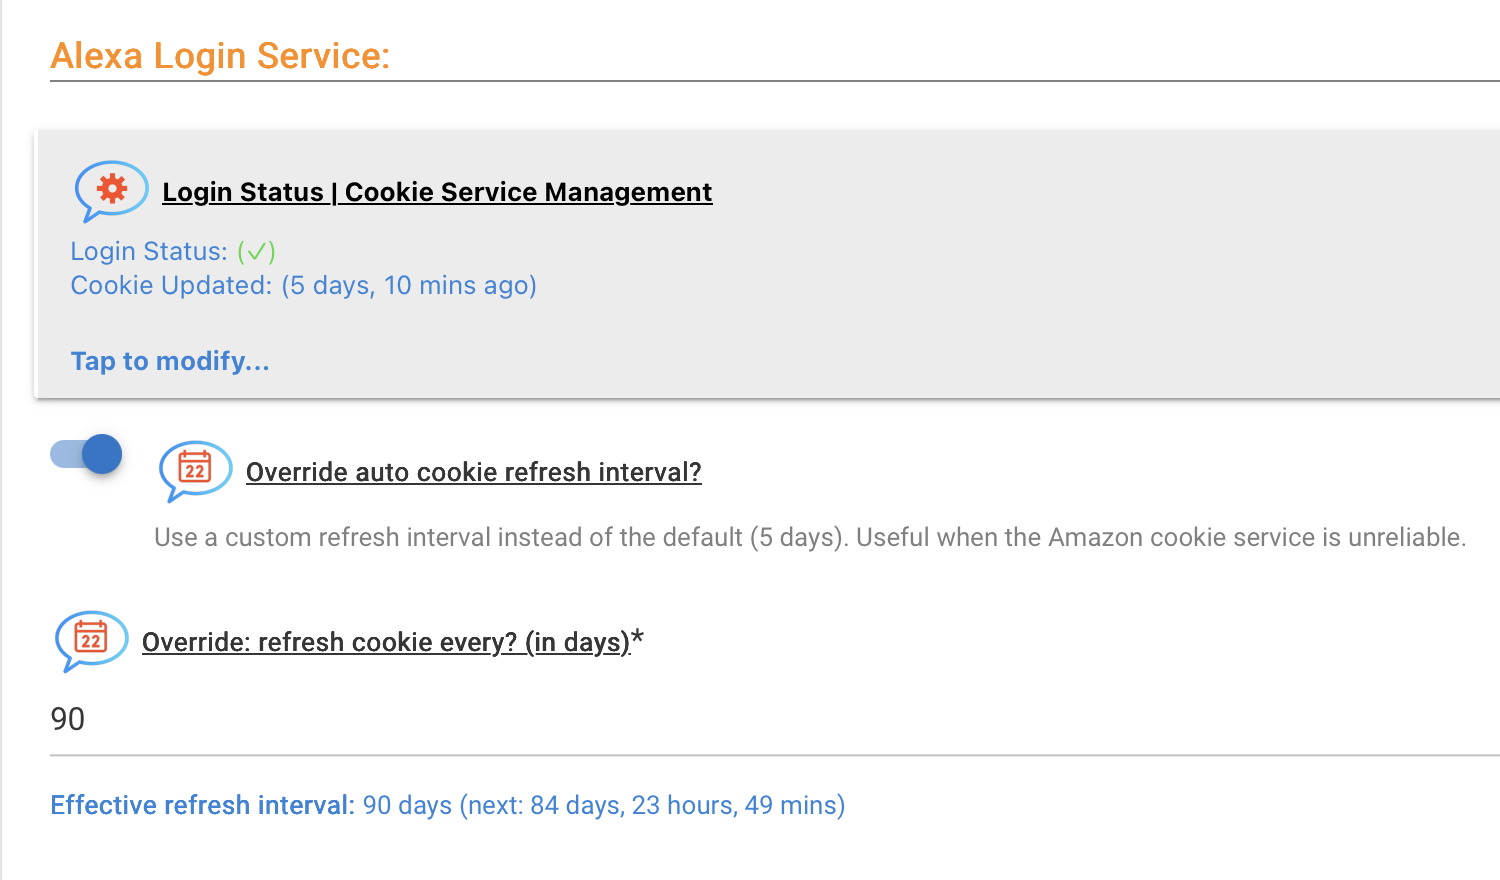Viewport: 1500px width, 880px height.
Task: Click empty area of the gray login status card
Action: pyautogui.click(x=1000, y=300)
